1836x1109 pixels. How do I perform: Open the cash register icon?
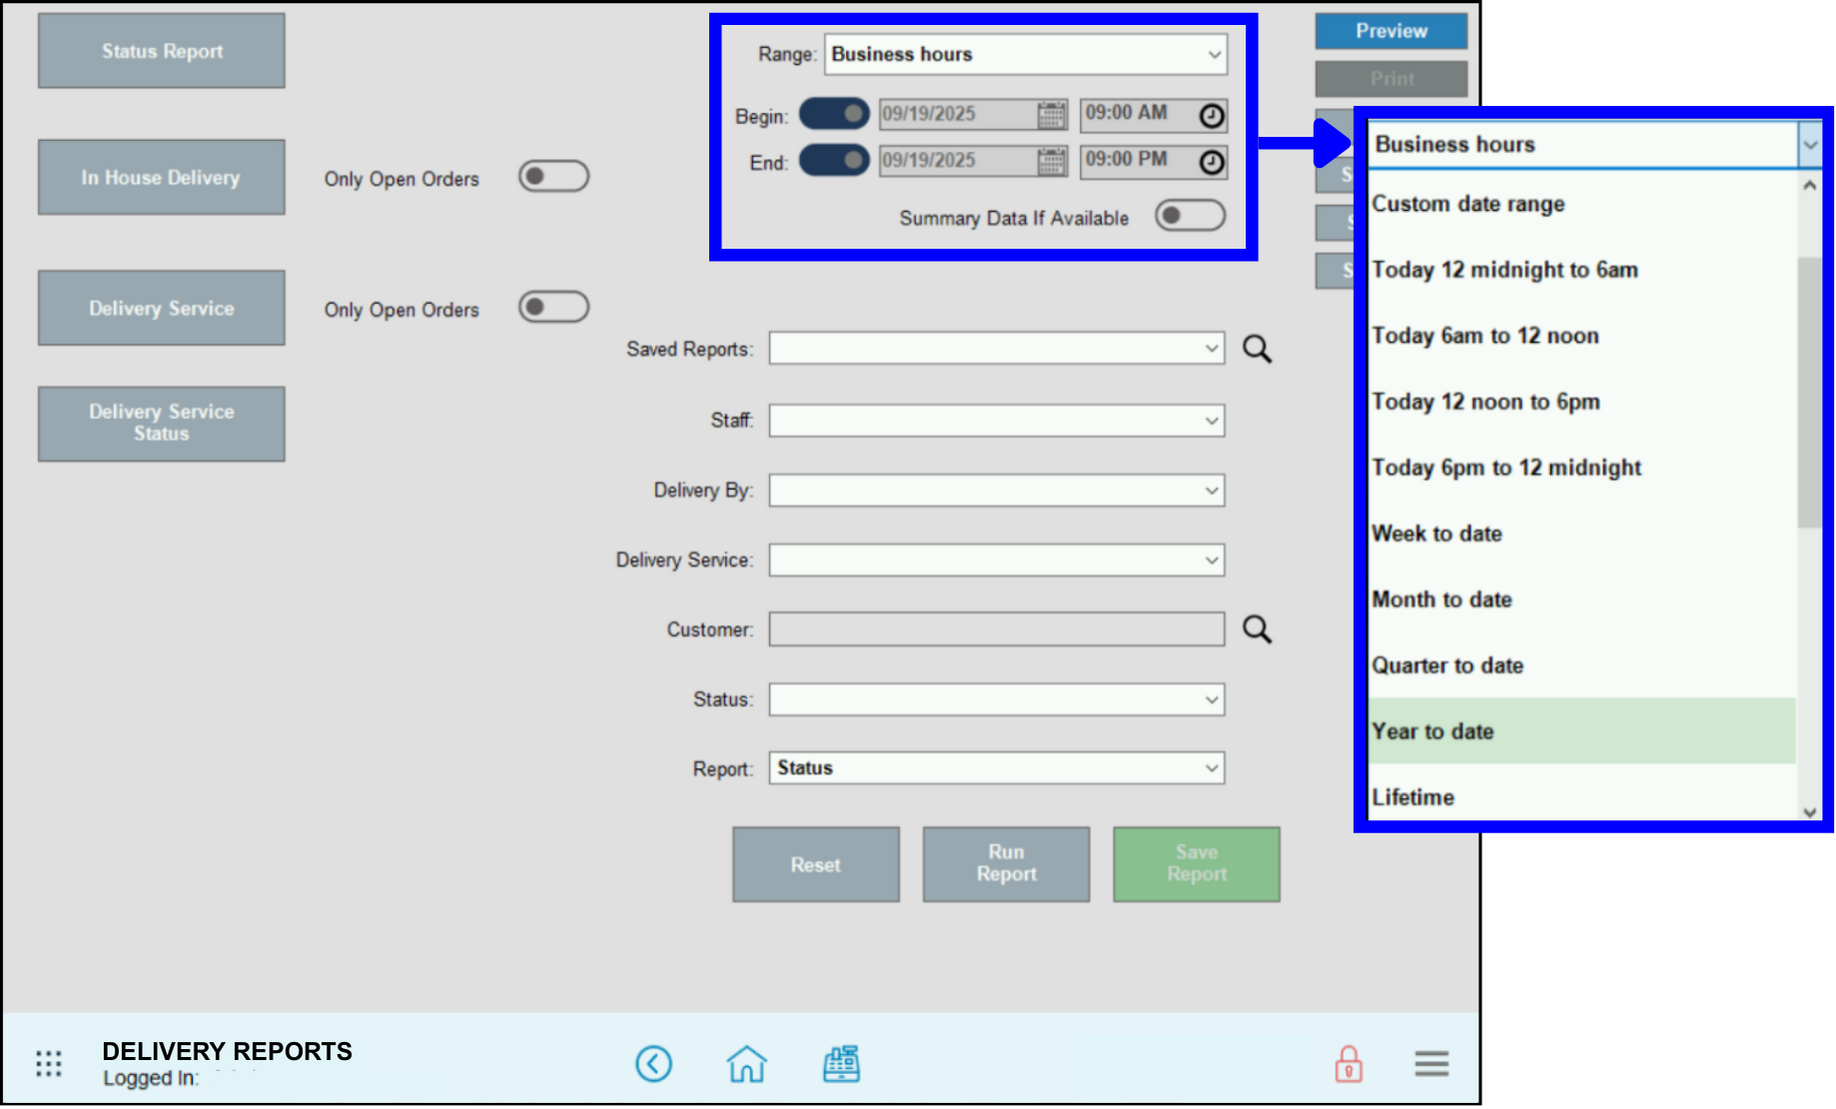[x=841, y=1063]
